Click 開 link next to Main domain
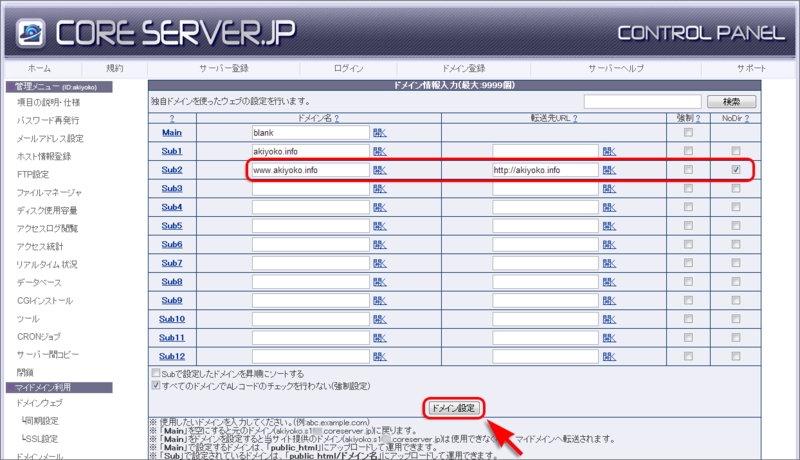The height and width of the screenshot is (460, 800). click(380, 133)
